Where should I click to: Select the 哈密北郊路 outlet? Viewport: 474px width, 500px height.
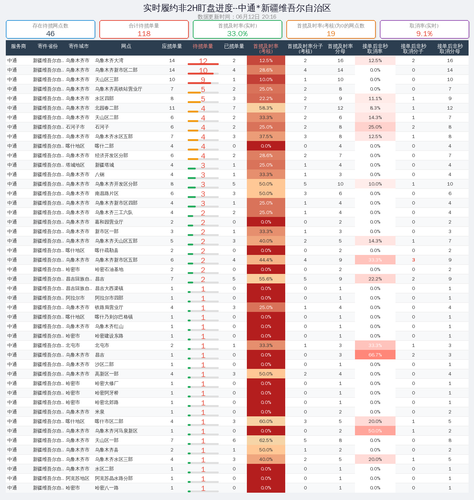[107, 403]
